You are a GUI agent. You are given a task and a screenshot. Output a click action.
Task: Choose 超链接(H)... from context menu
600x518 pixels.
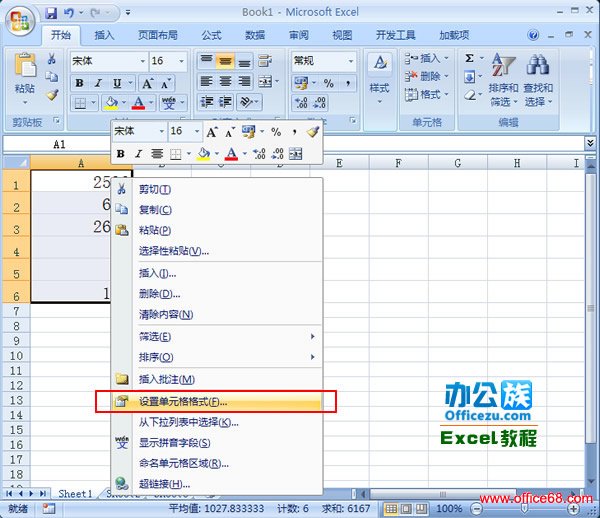(216, 484)
